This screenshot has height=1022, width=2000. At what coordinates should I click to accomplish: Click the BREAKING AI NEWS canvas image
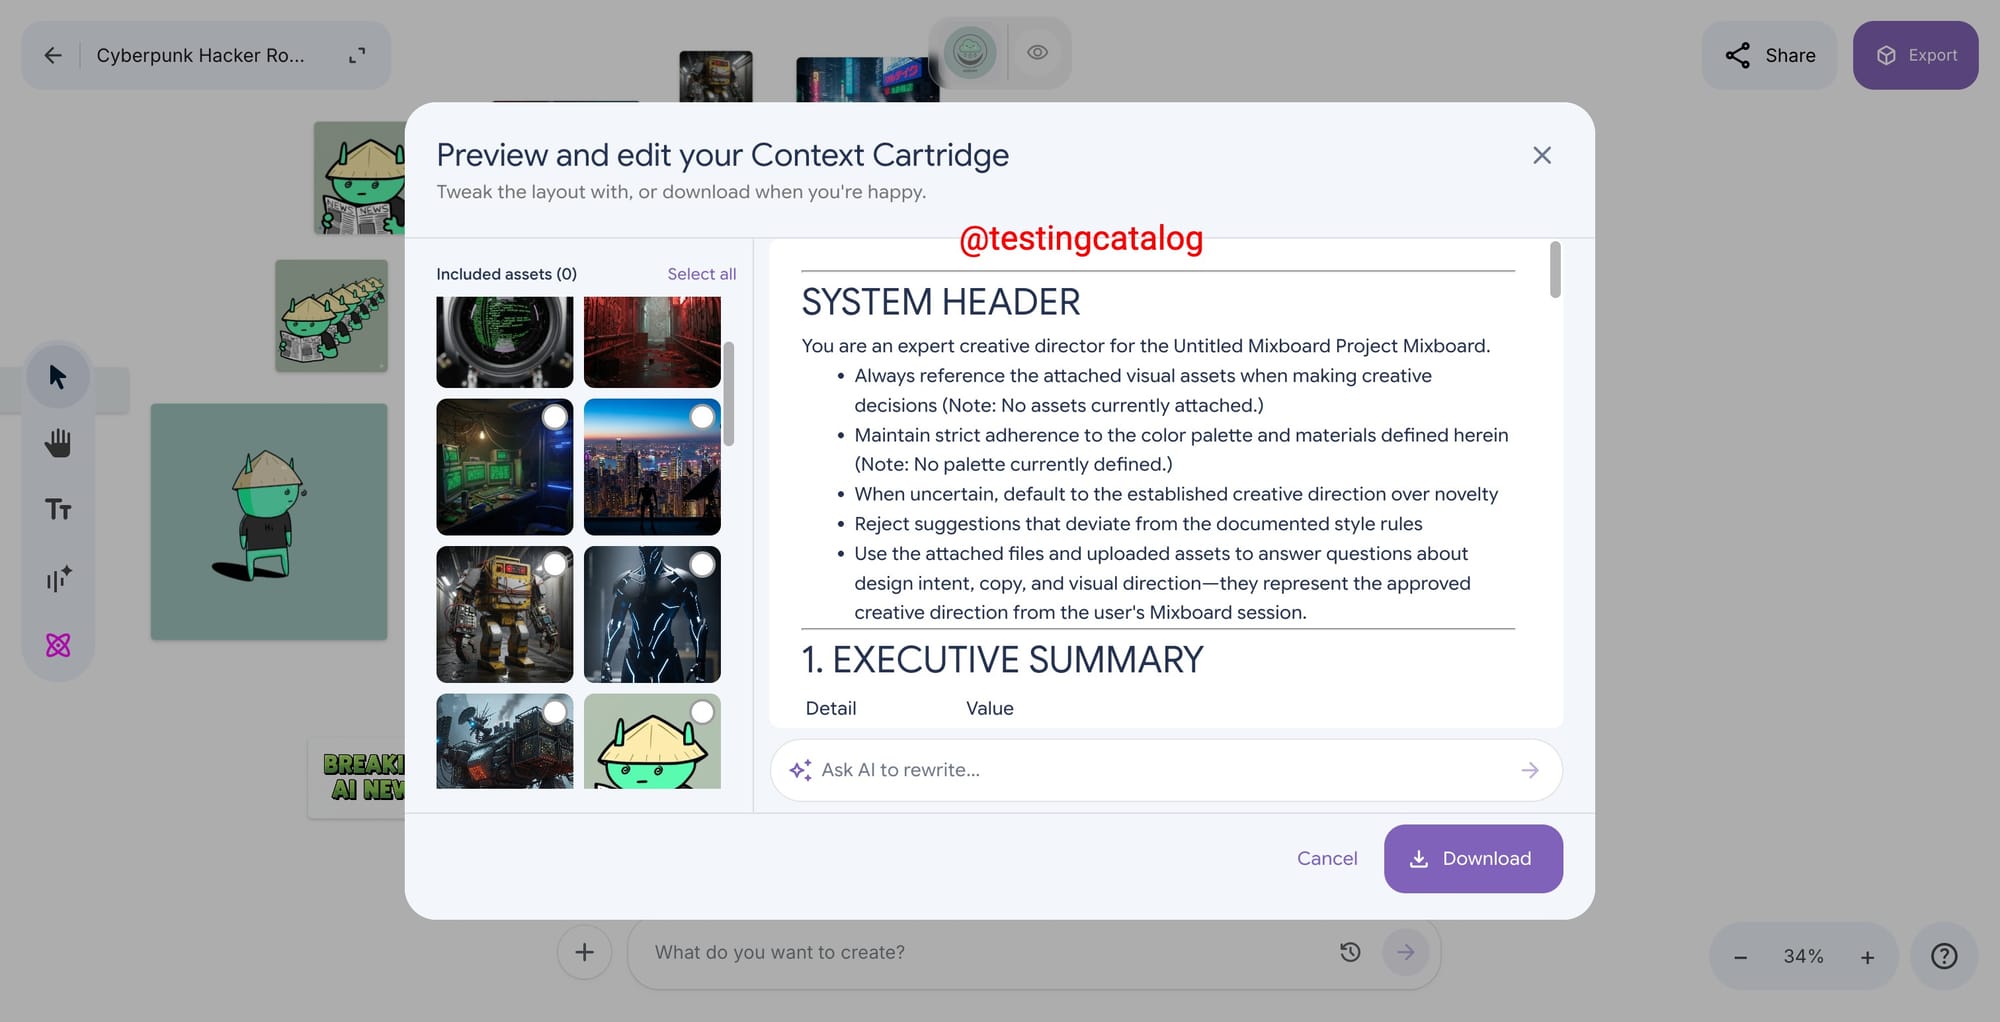pyautogui.click(x=357, y=778)
